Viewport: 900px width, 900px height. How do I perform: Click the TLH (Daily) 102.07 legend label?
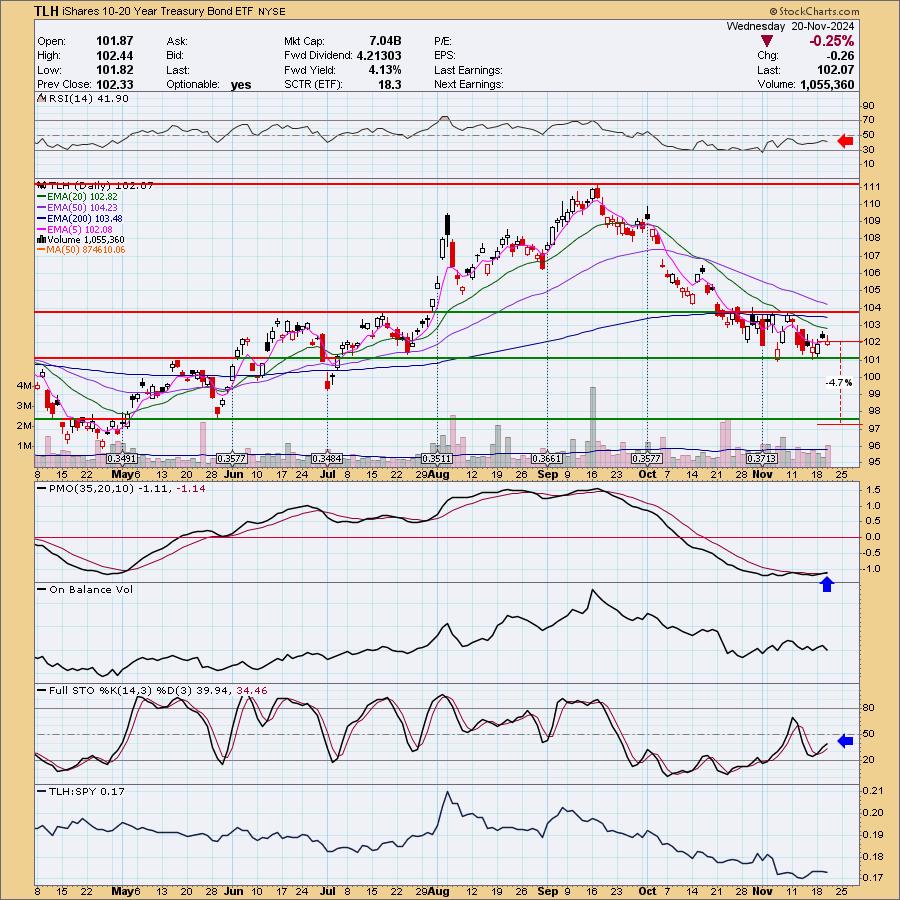(x=101, y=185)
